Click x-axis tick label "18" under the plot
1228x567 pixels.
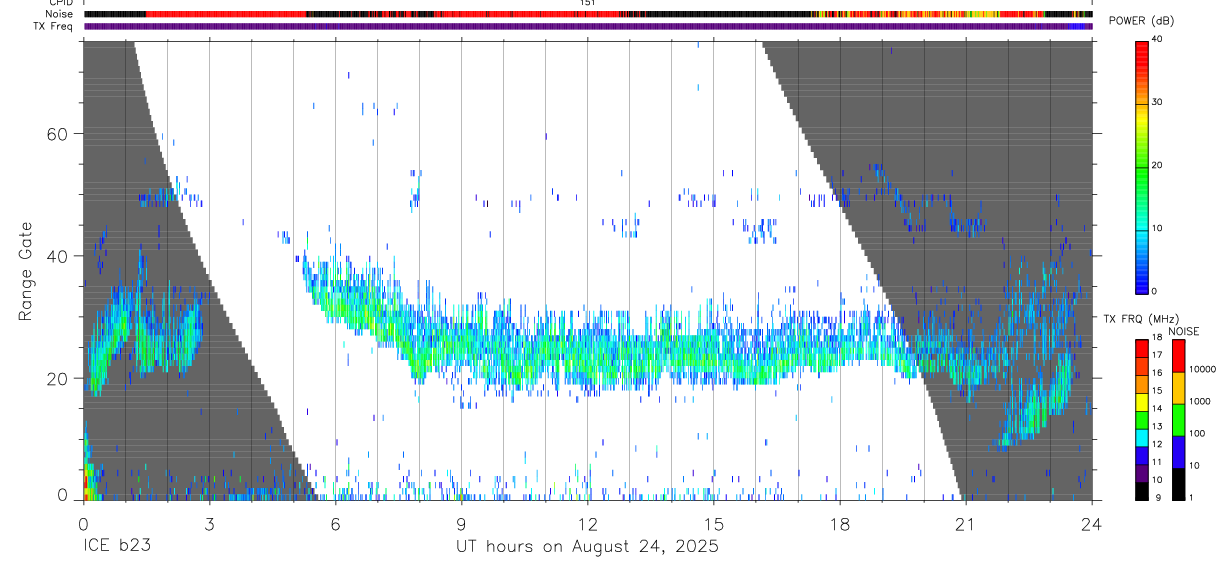[839, 524]
